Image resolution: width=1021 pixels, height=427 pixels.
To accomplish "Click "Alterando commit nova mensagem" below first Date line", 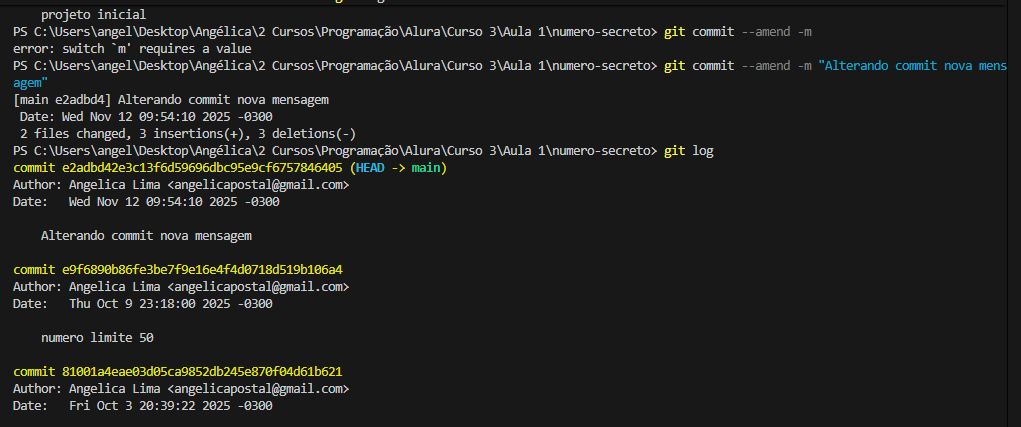I will tap(146, 236).
